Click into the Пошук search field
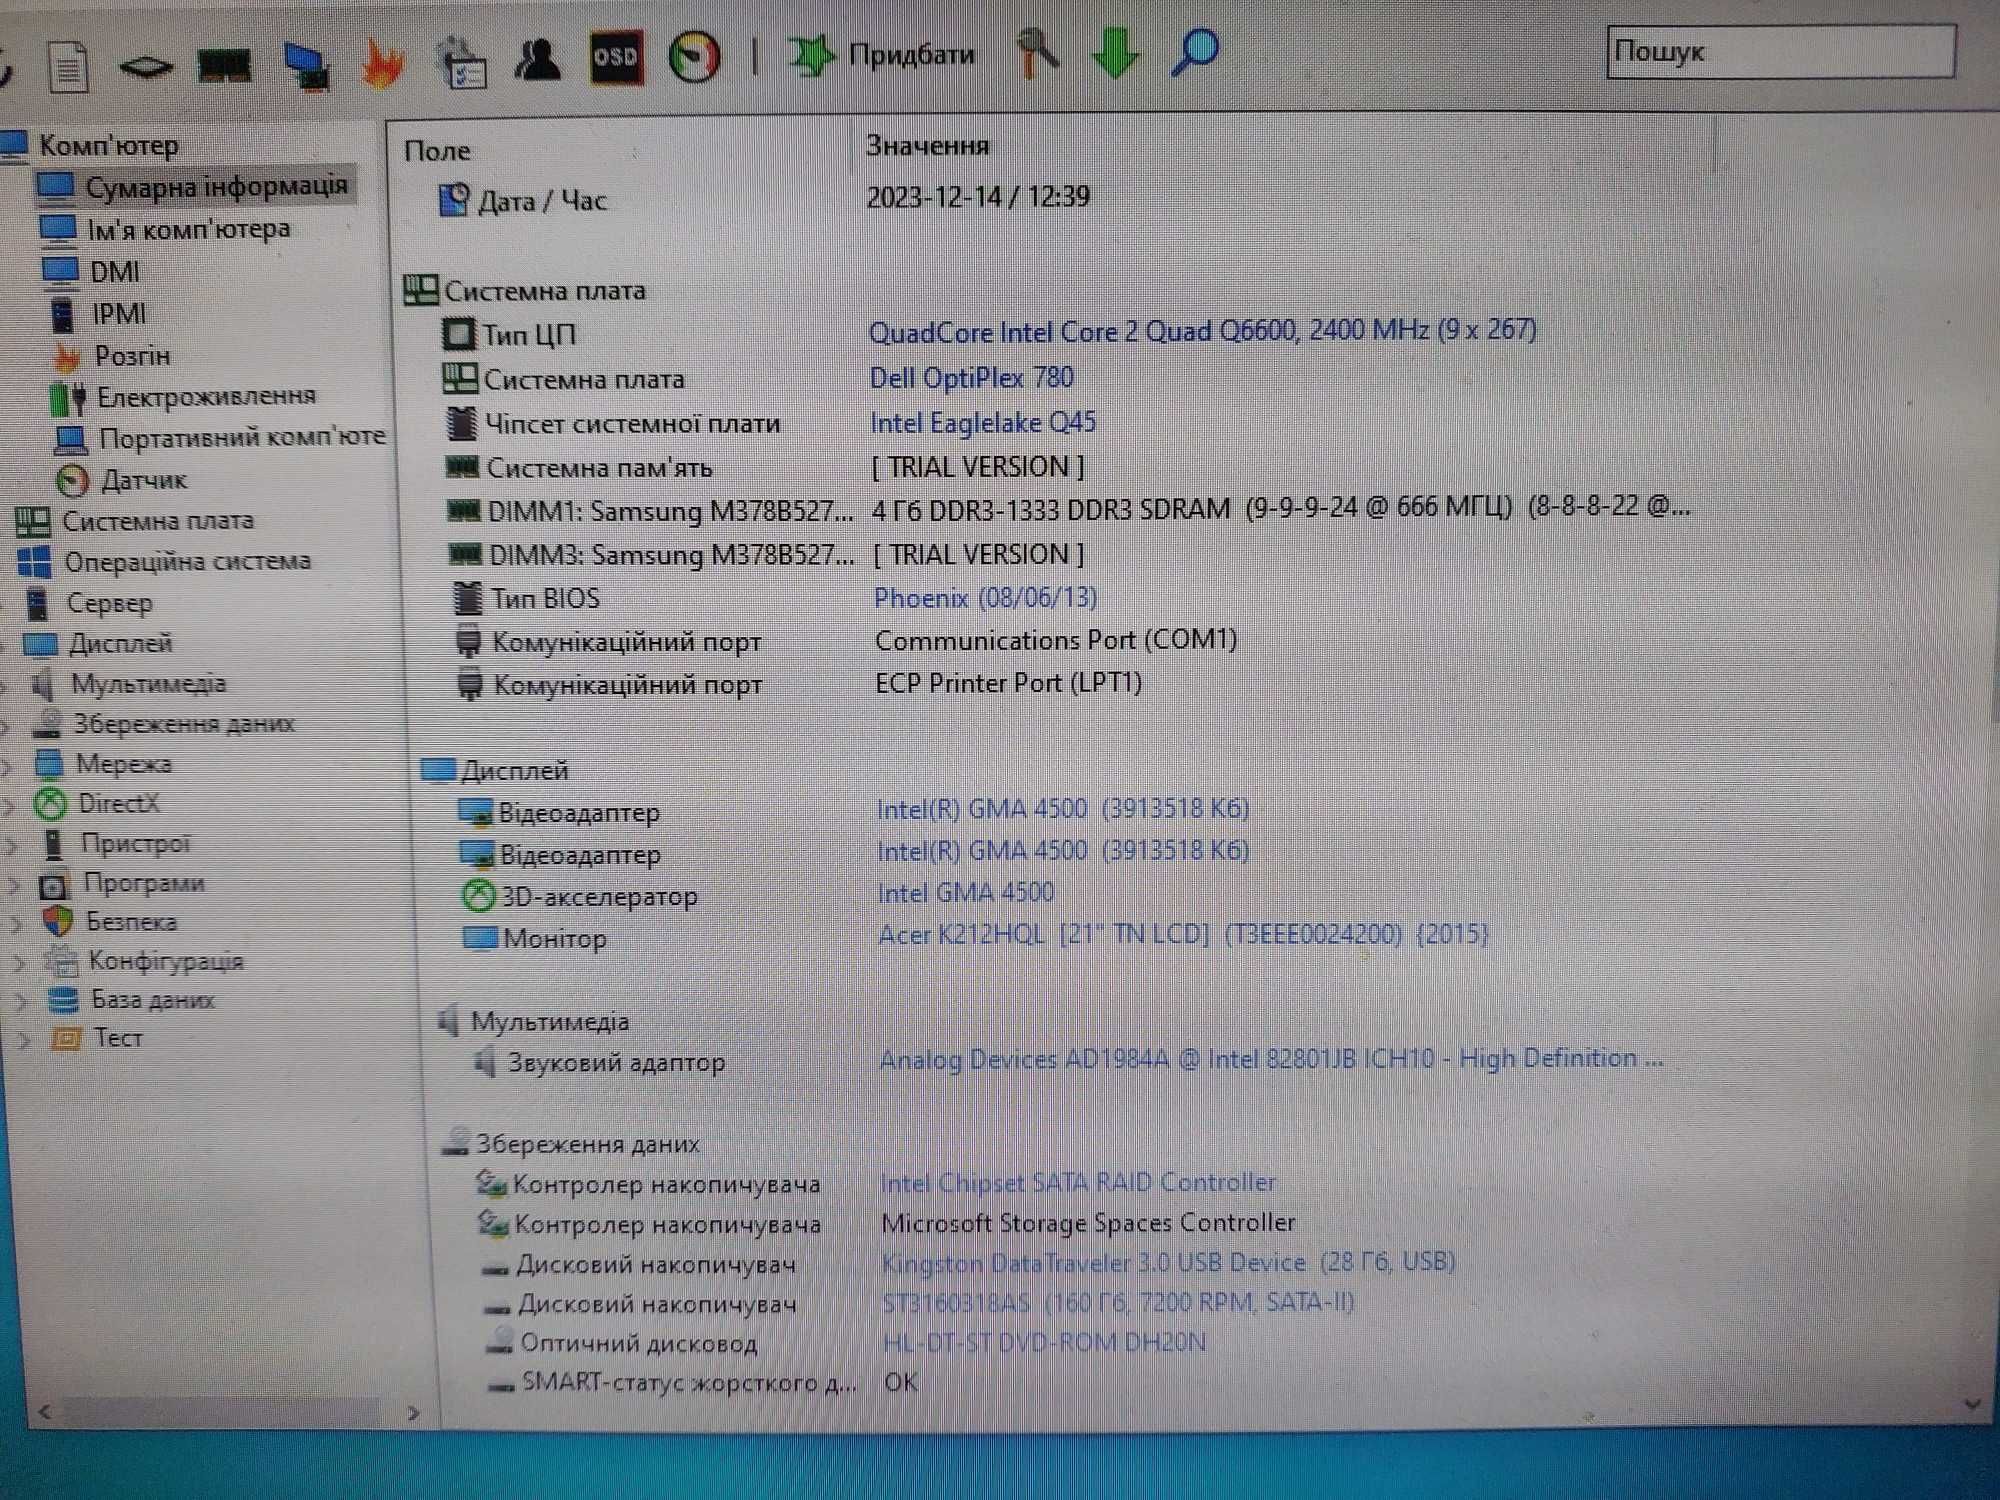Viewport: 2000px width, 1500px height. click(1781, 52)
